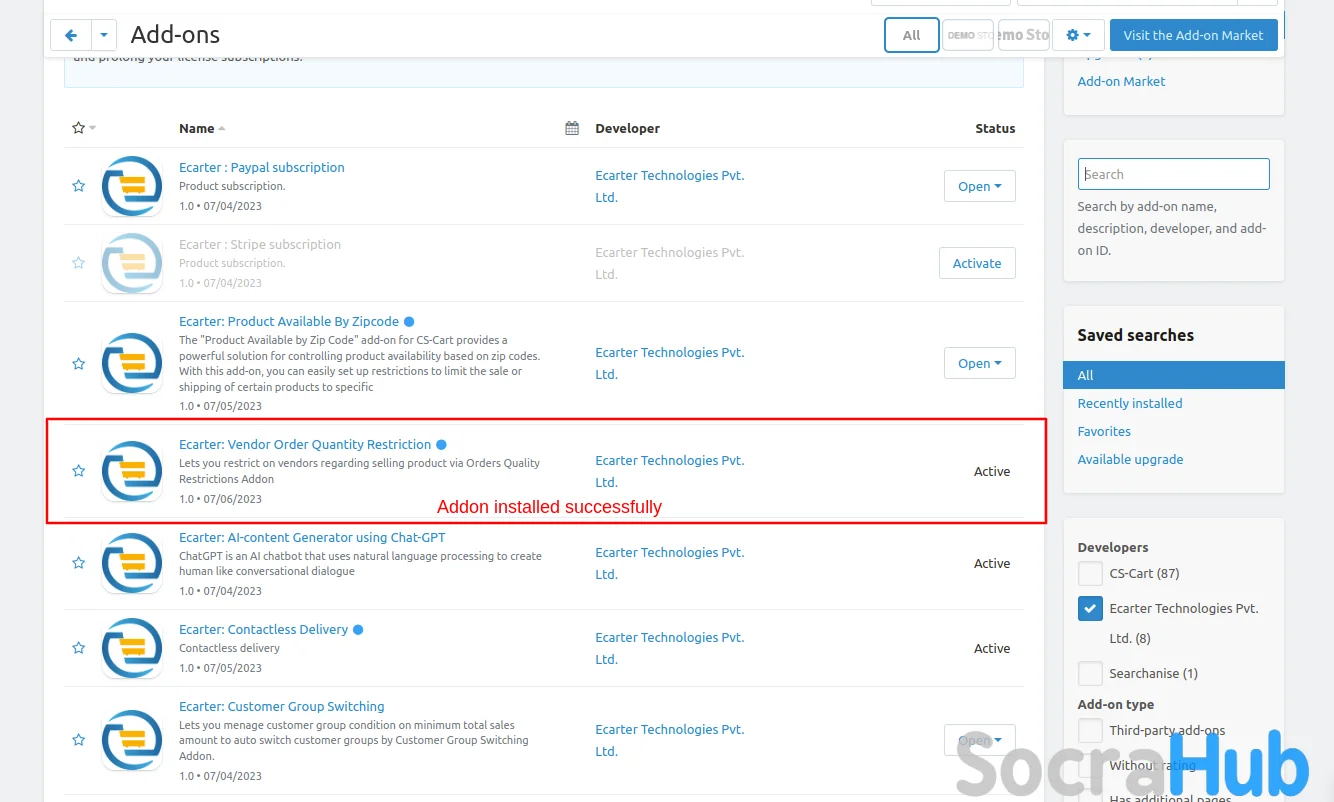1334x802 pixels.
Task: Star the Ecarter Paypal subscription add-on
Action: pos(78,186)
